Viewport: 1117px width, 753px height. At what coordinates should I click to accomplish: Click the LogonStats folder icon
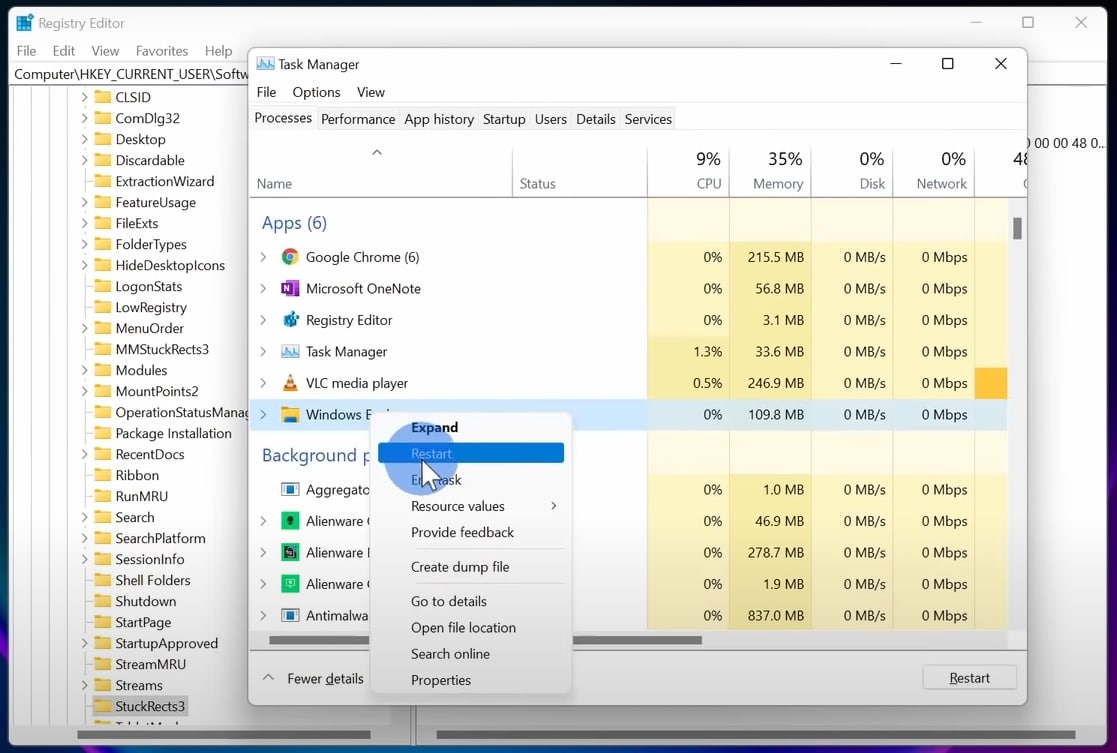103,286
